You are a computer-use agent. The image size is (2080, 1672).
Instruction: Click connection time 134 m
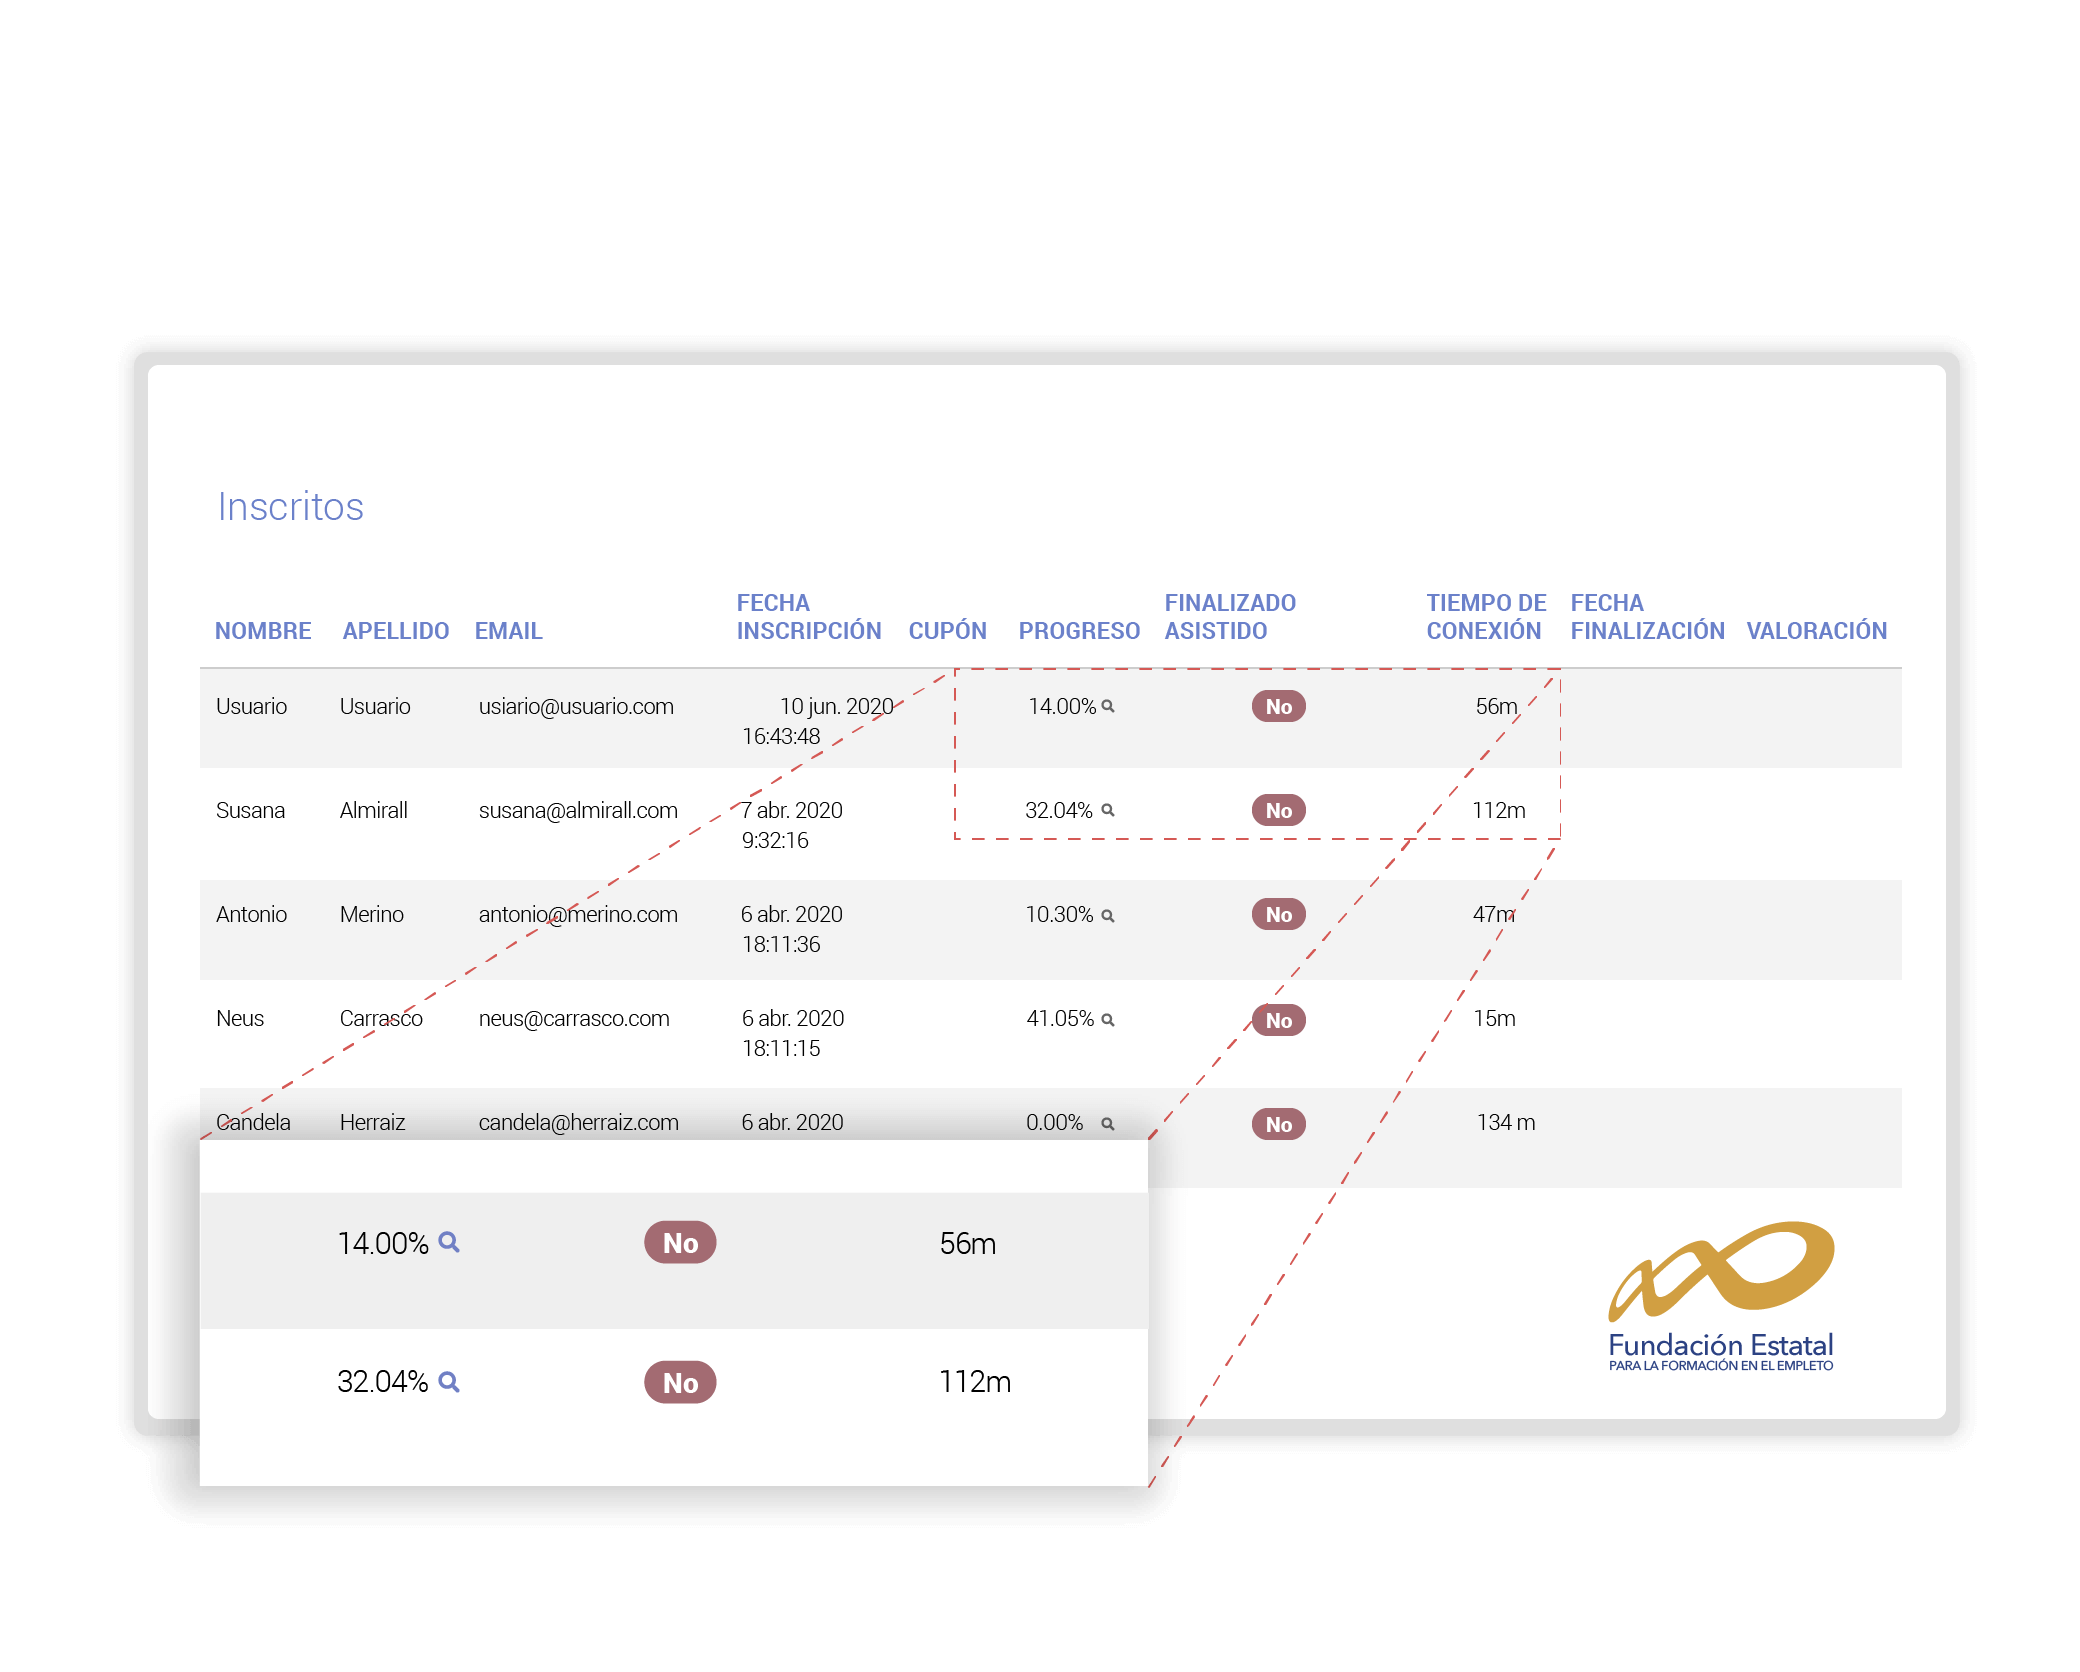(1506, 1122)
